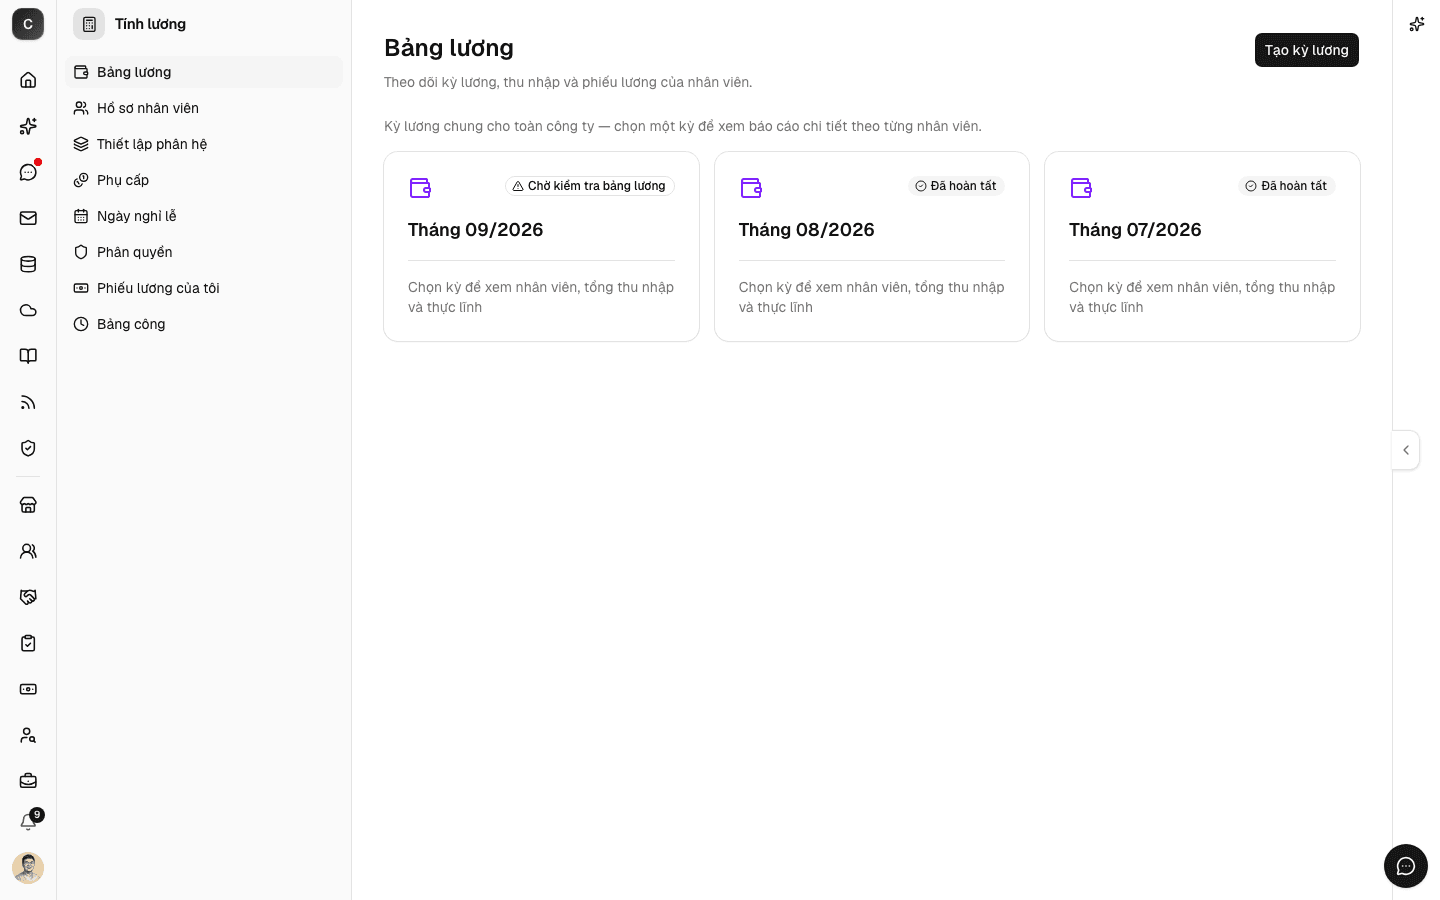
Task: Open the briefcase icon in left rail
Action: pyautogui.click(x=28, y=781)
